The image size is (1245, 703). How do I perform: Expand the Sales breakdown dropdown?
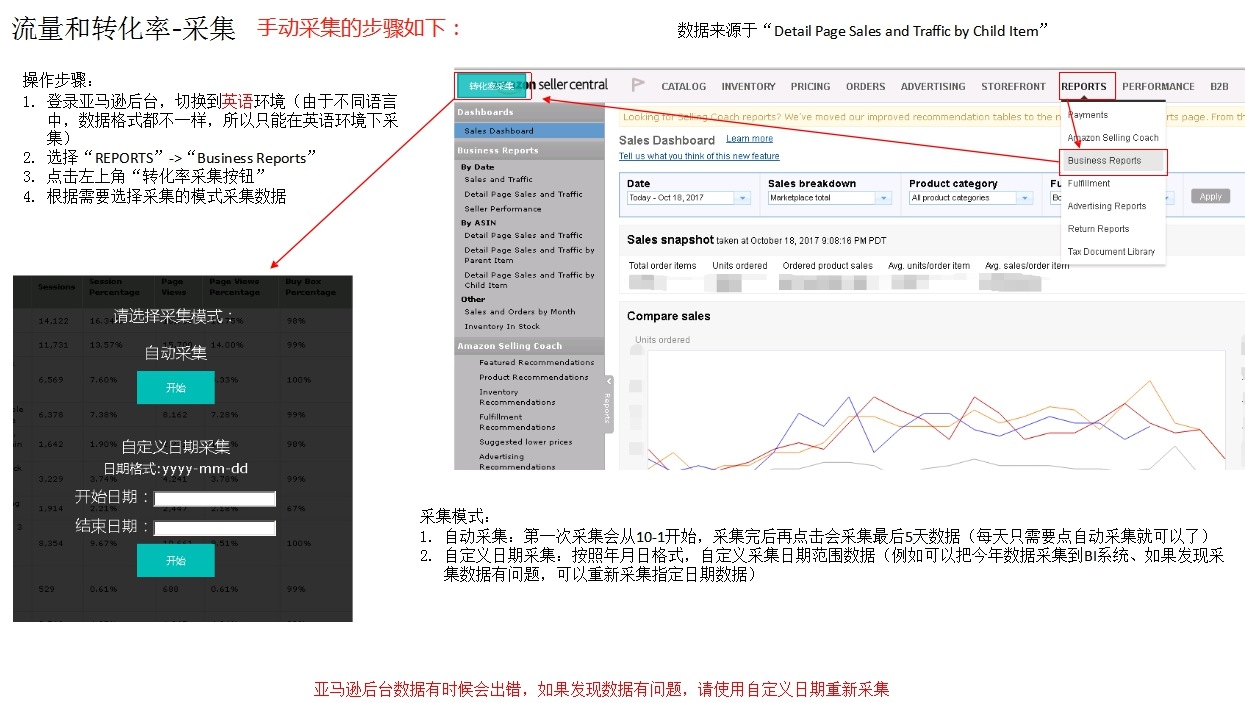point(829,198)
